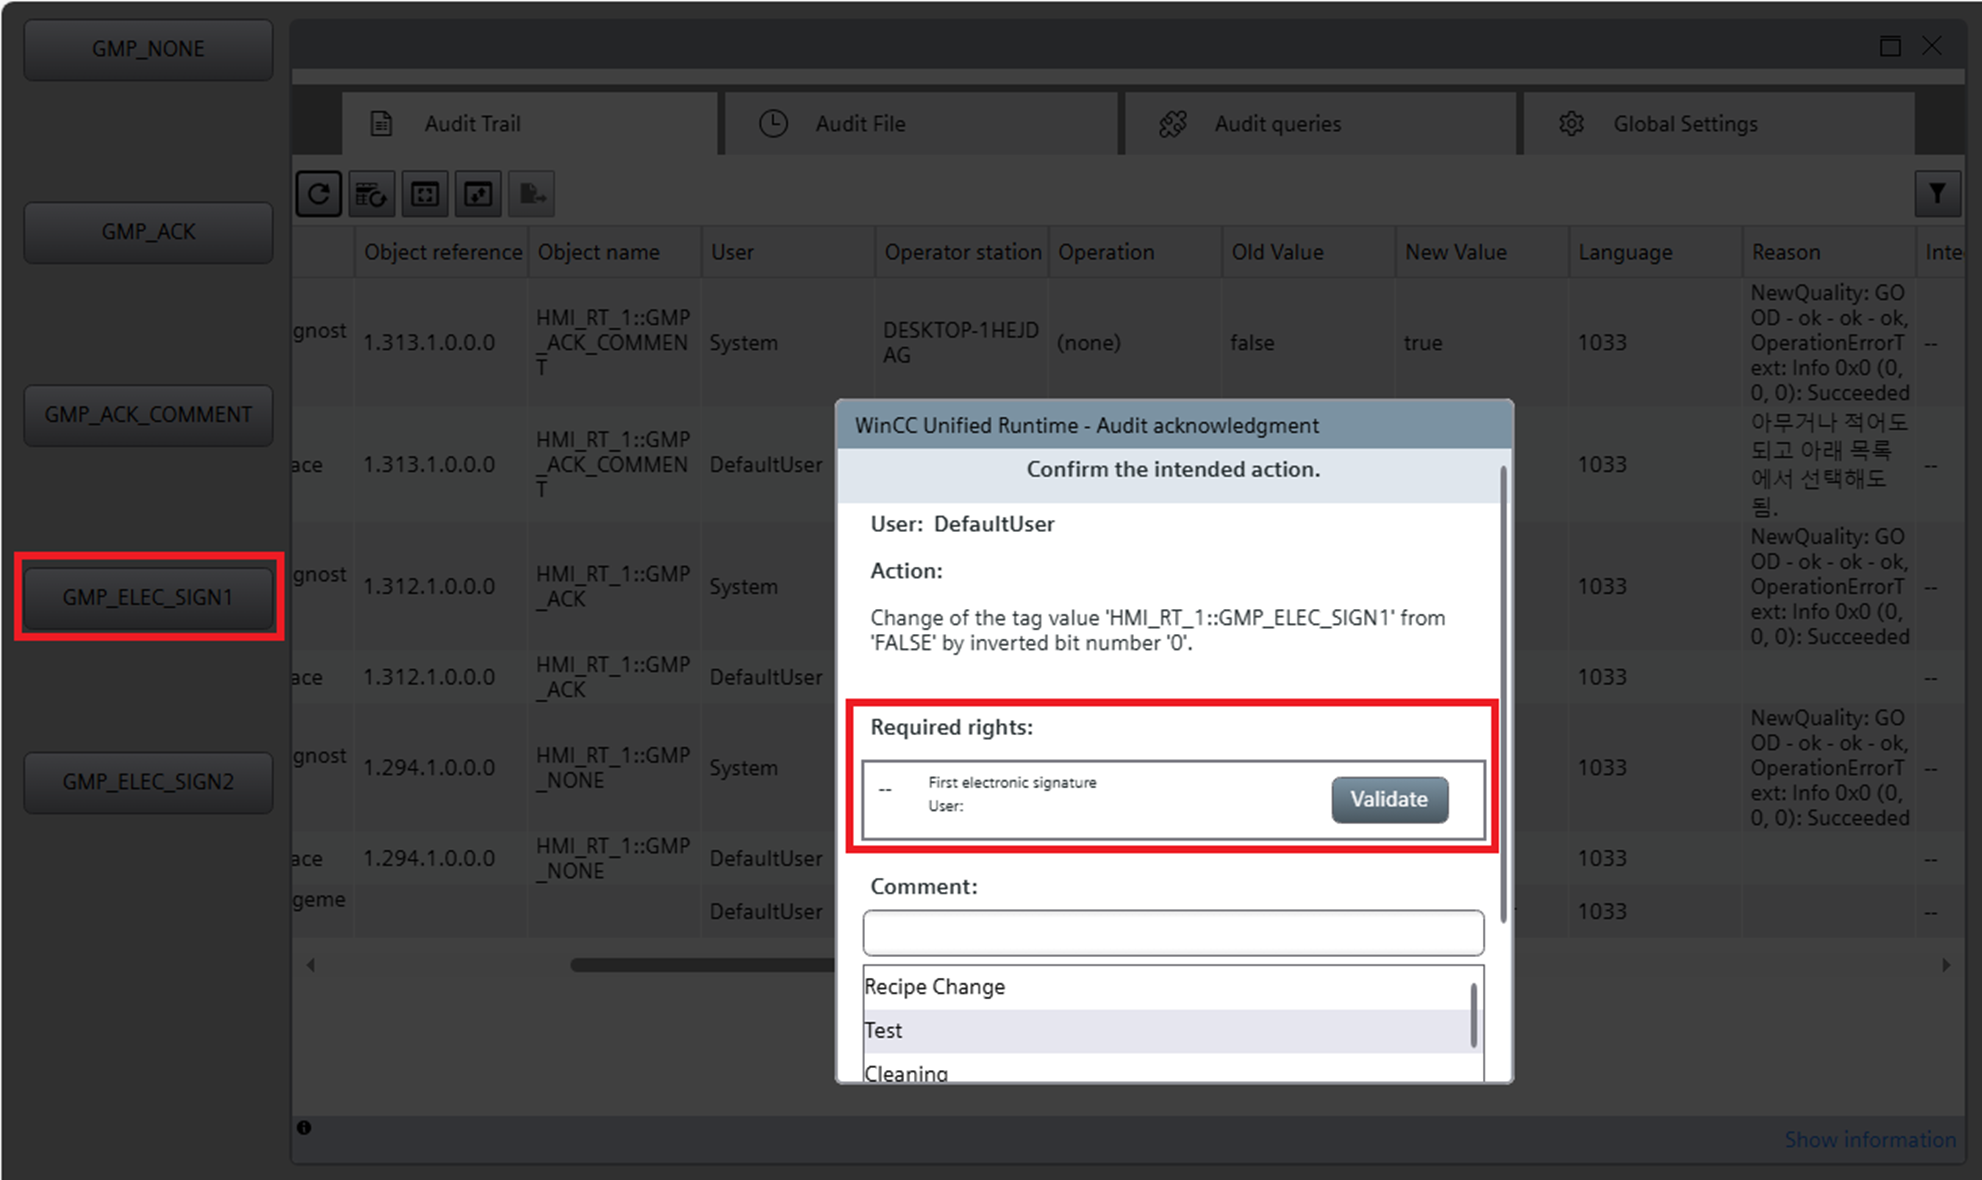Click the Old Value column header

coord(1308,252)
